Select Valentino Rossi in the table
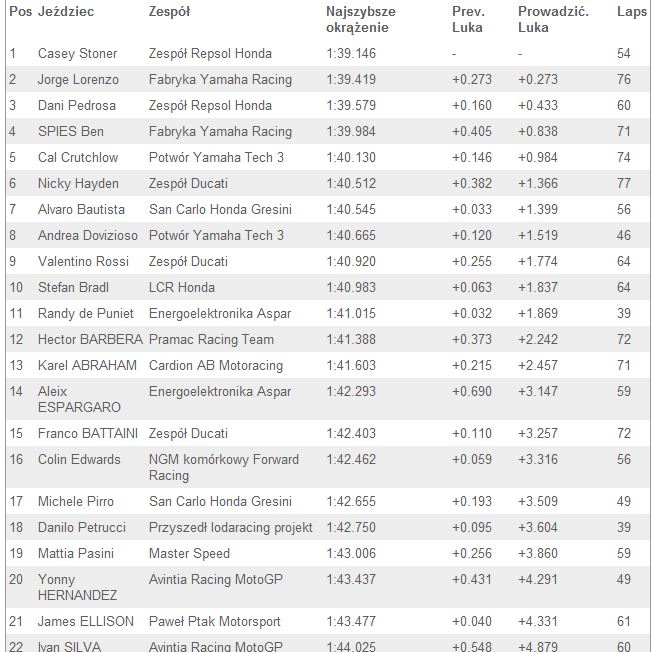 point(83,262)
